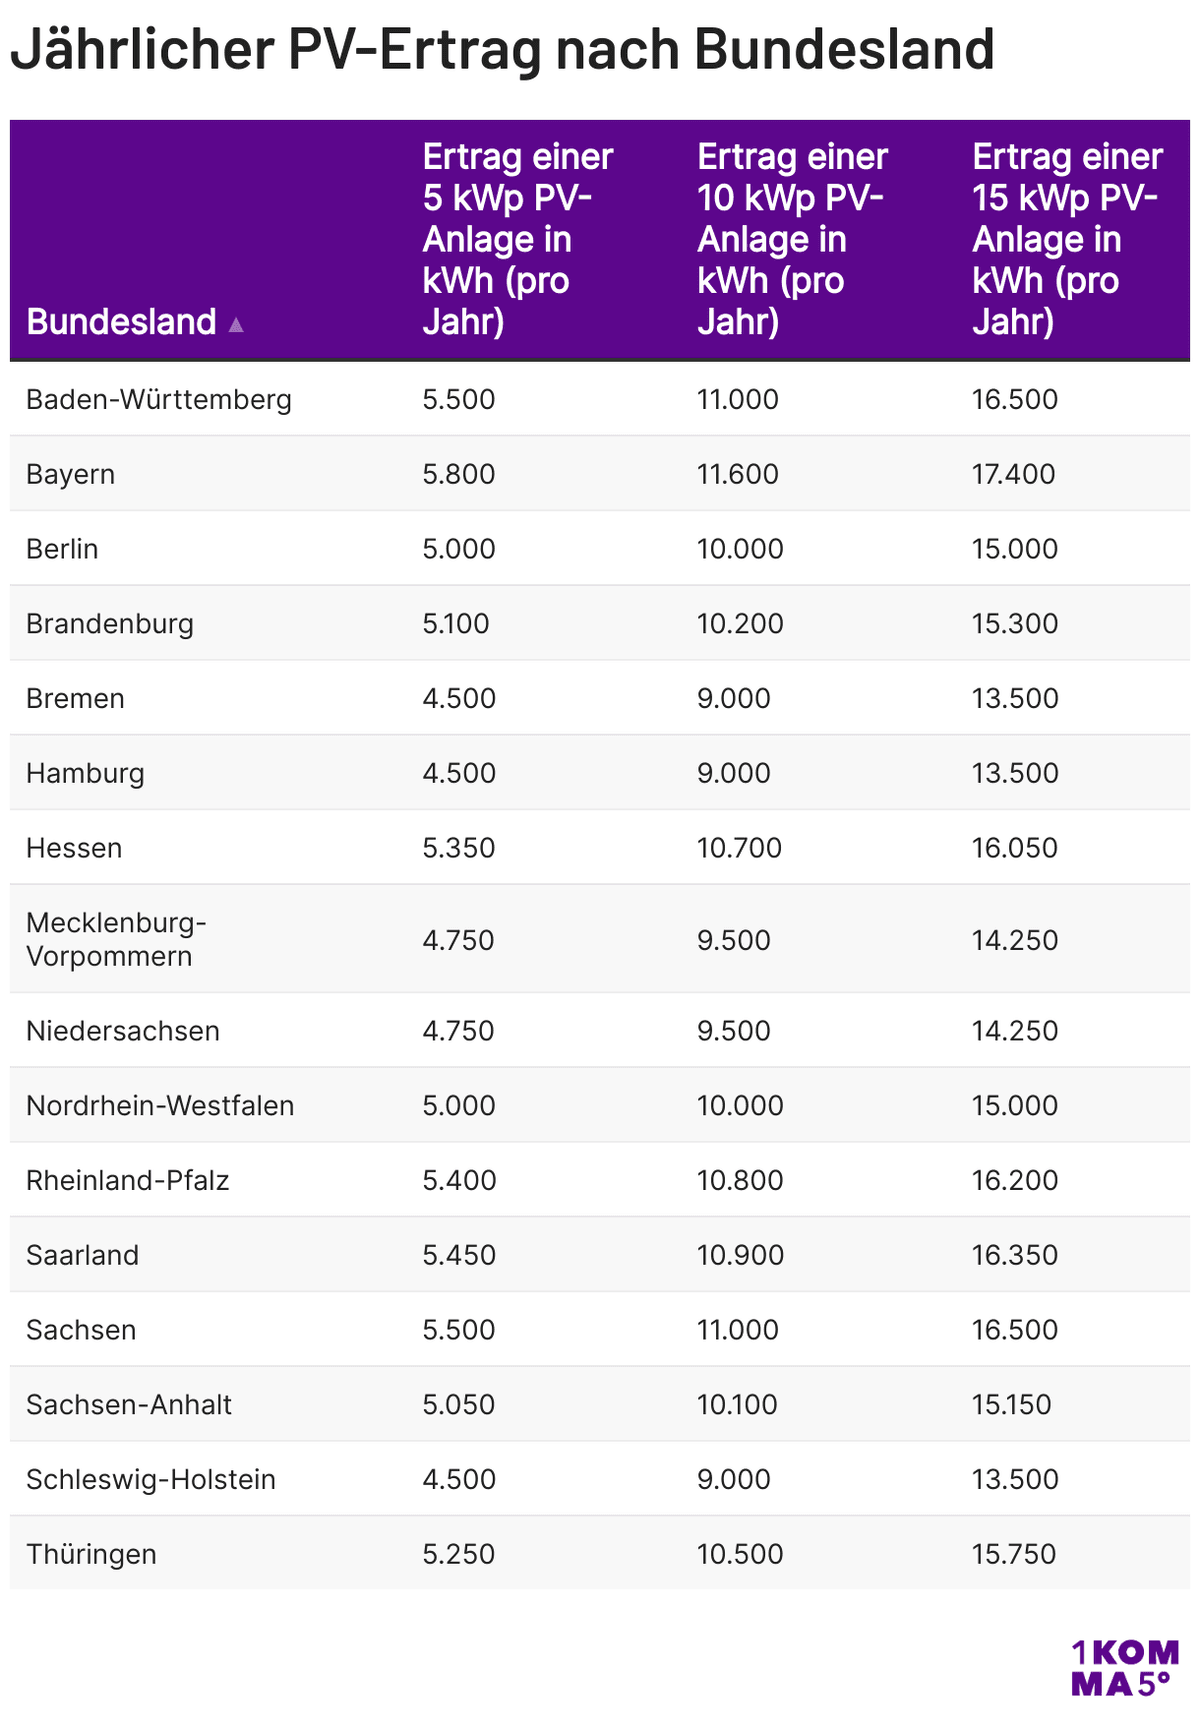The image size is (1200, 1717).
Task: Select the Schleswig-Holstein row label
Action: [151, 1480]
